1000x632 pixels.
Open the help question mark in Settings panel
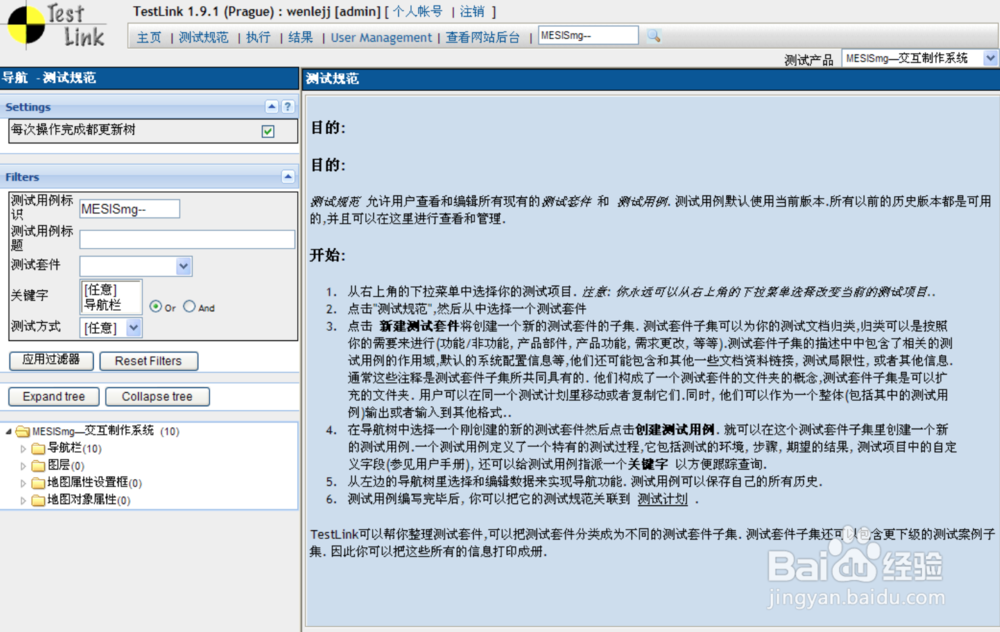pos(286,106)
